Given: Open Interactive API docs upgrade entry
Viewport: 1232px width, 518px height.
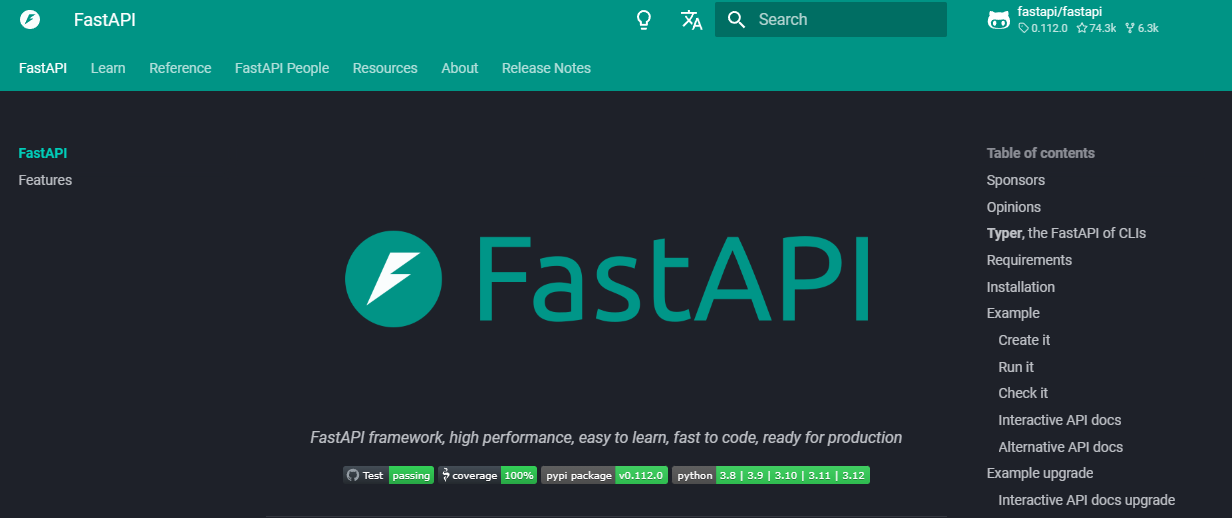Looking at the screenshot, I should tap(1087, 500).
